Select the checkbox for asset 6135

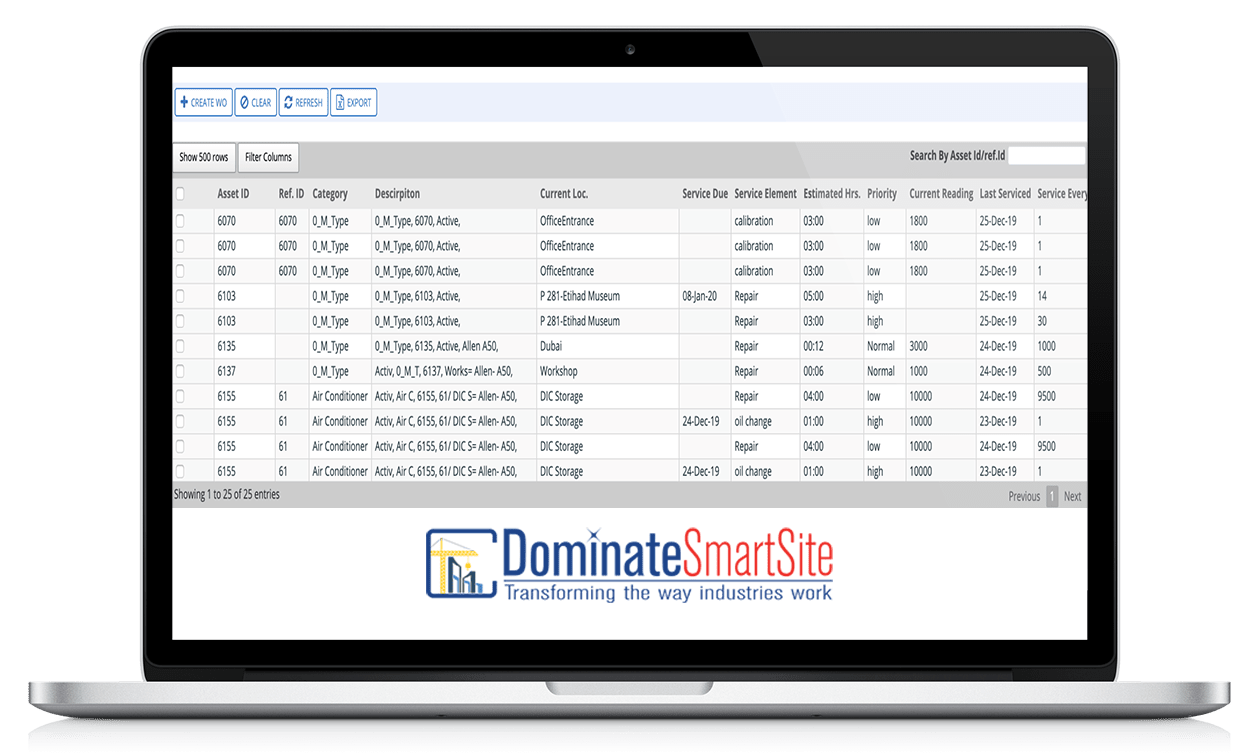179,346
